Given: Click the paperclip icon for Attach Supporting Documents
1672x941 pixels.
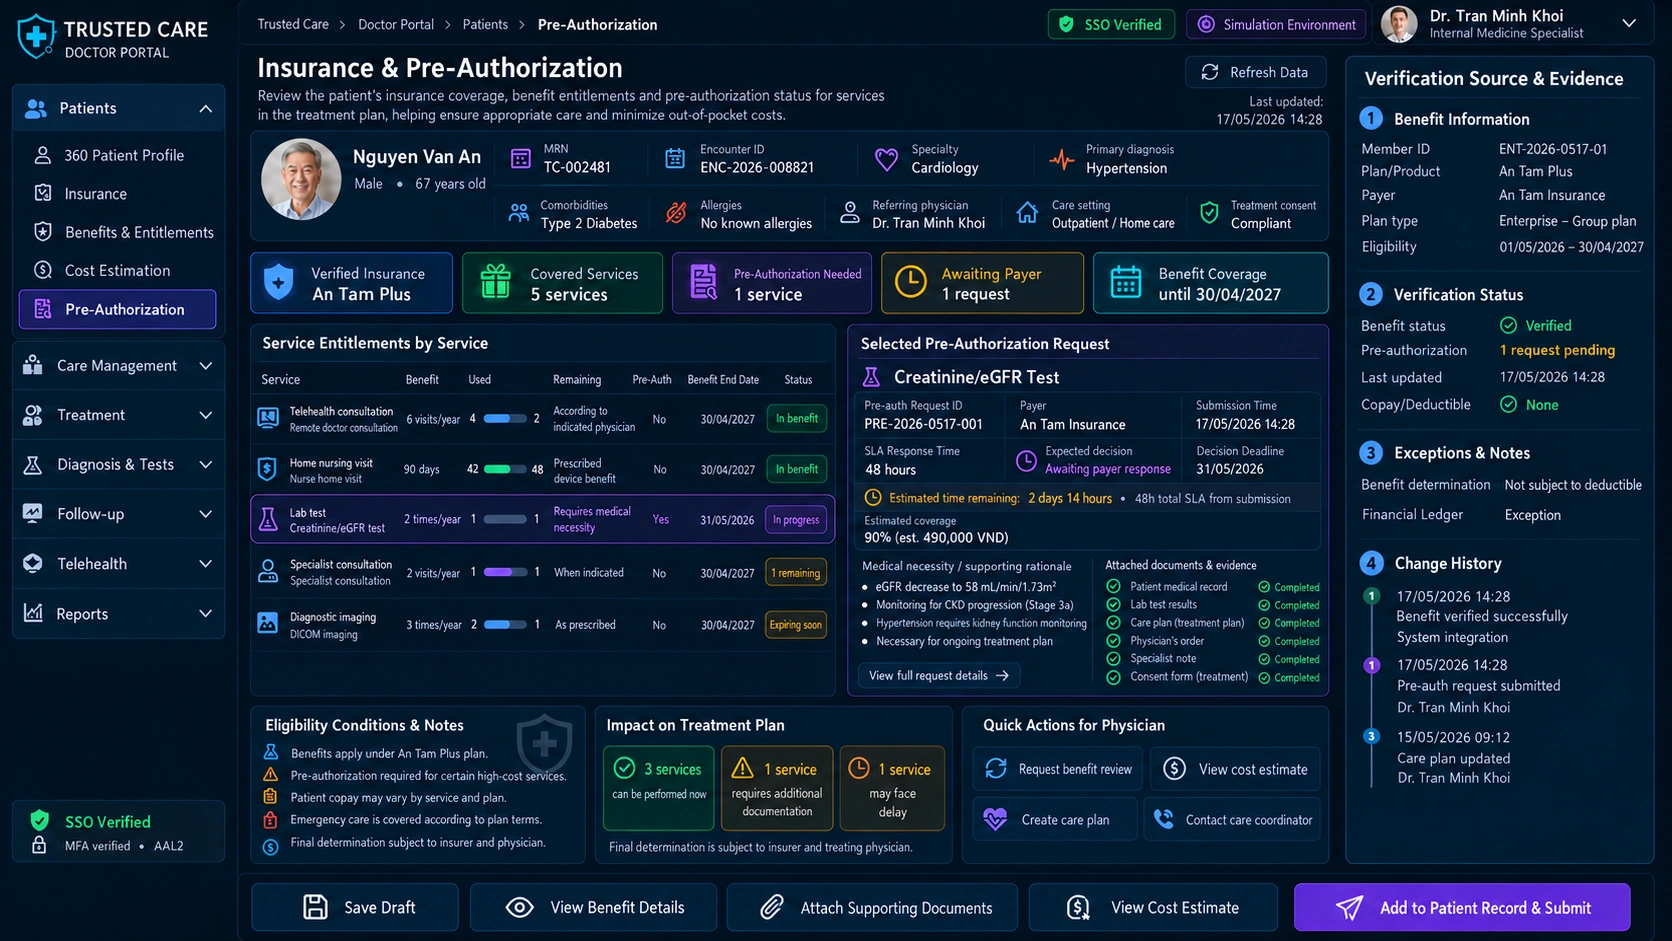Looking at the screenshot, I should (771, 907).
